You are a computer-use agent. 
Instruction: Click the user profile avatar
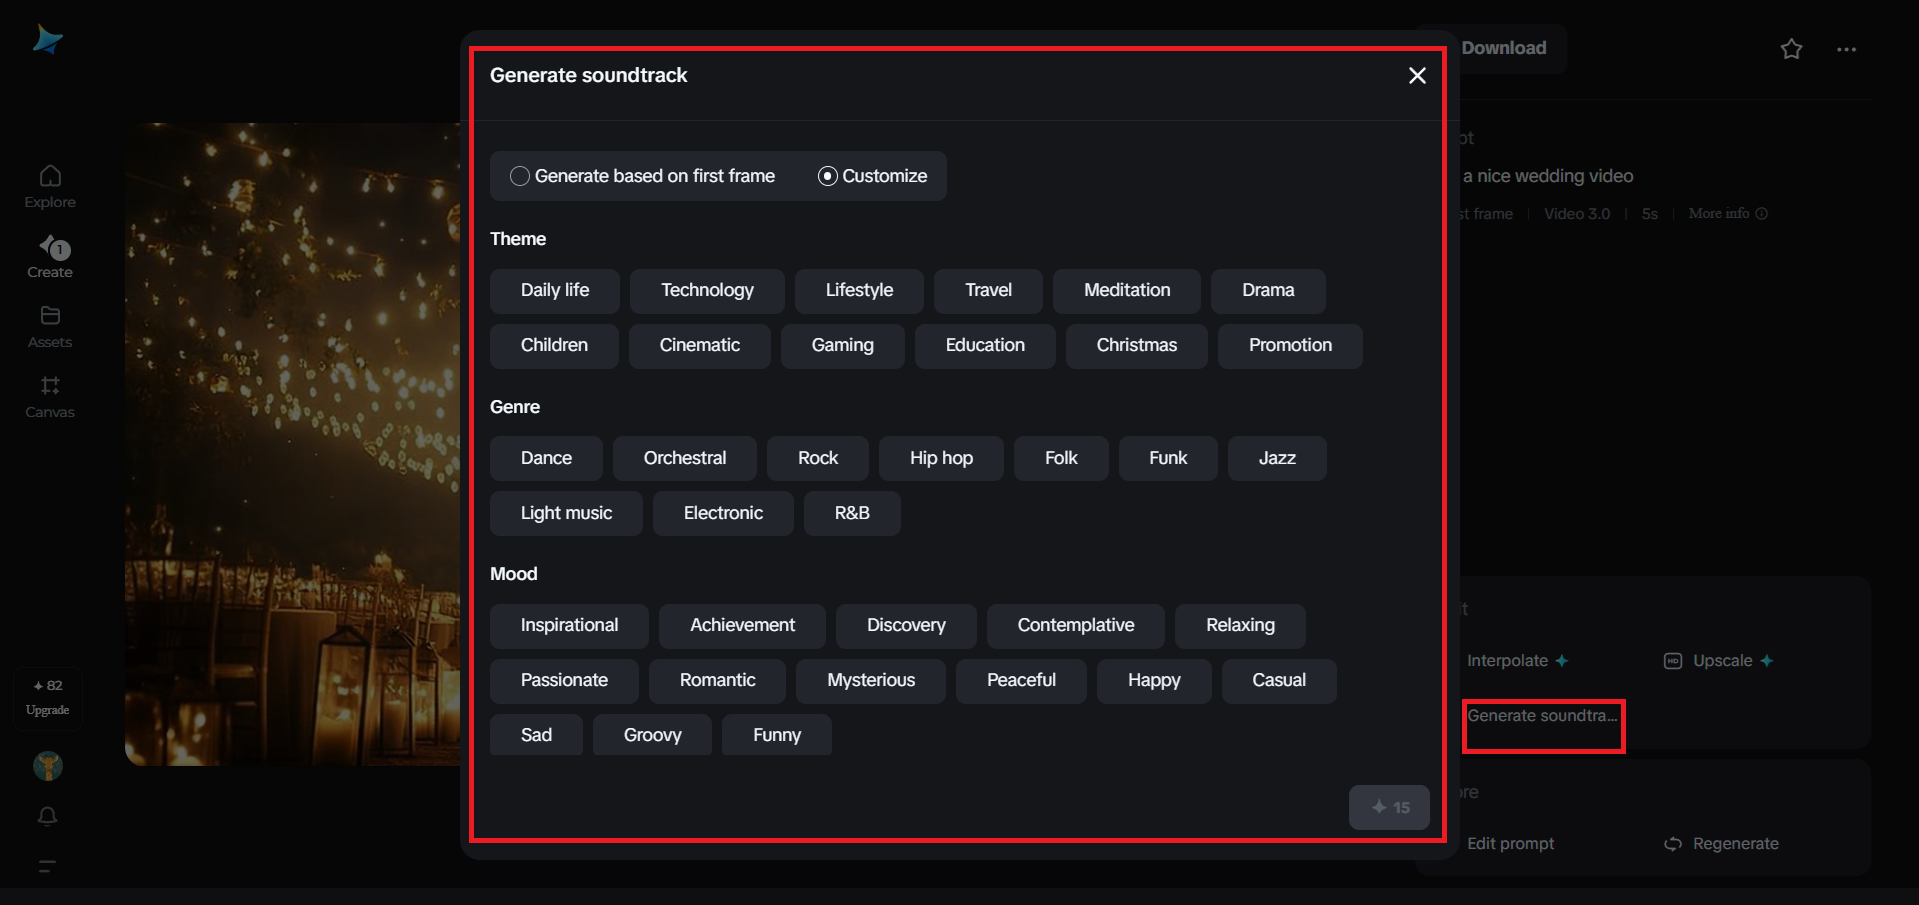(x=48, y=766)
